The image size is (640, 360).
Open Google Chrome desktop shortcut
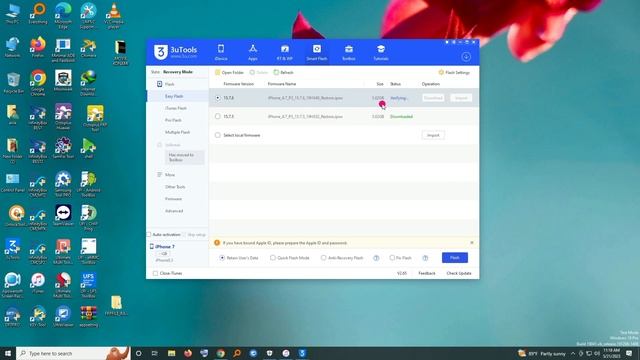tap(38, 82)
